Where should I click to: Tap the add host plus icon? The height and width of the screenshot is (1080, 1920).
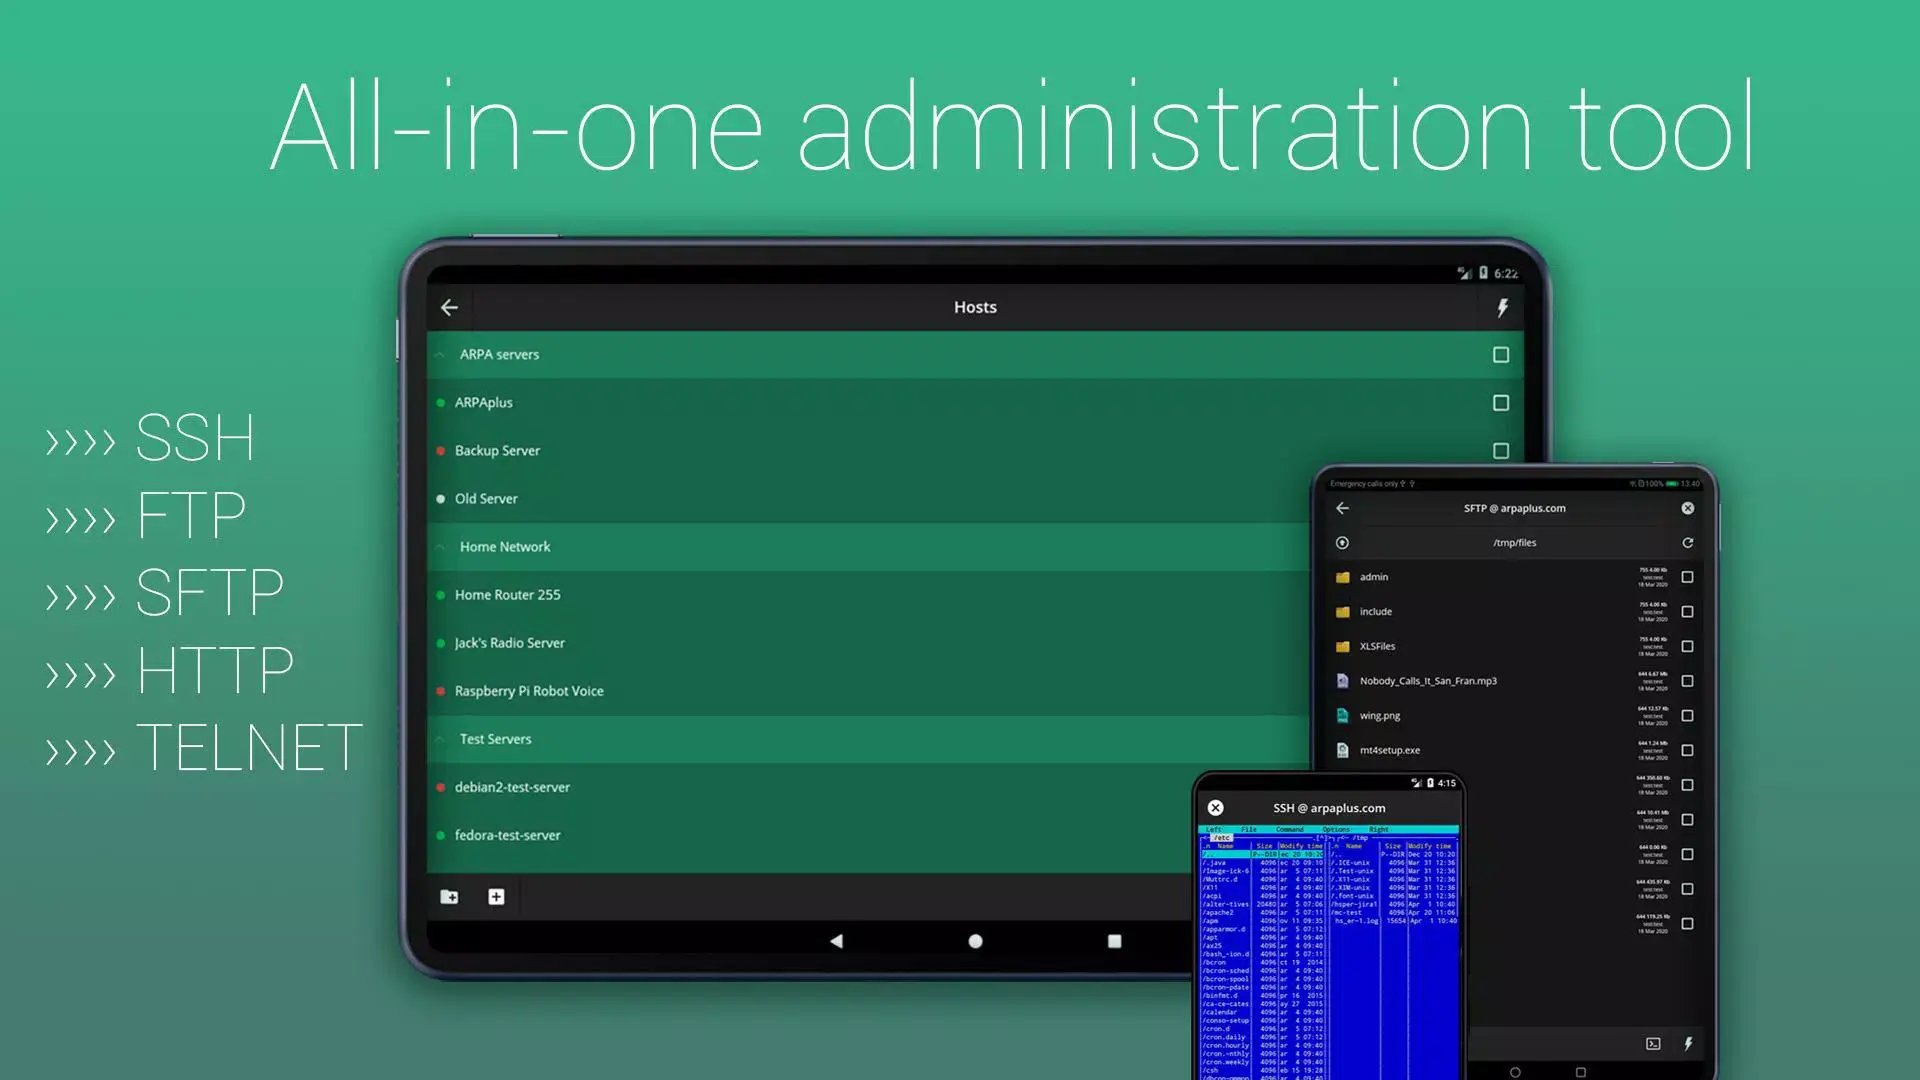tap(496, 897)
